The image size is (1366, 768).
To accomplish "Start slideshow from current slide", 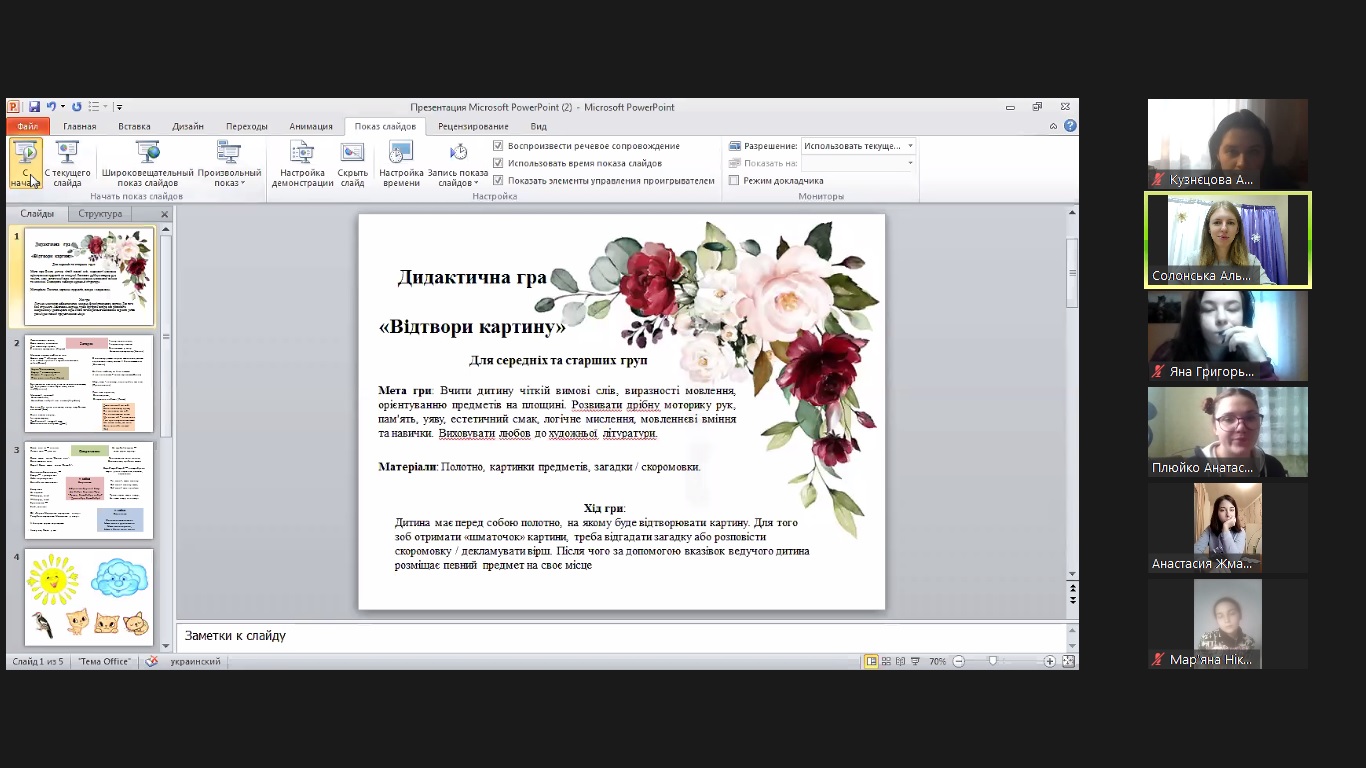I will (67, 163).
